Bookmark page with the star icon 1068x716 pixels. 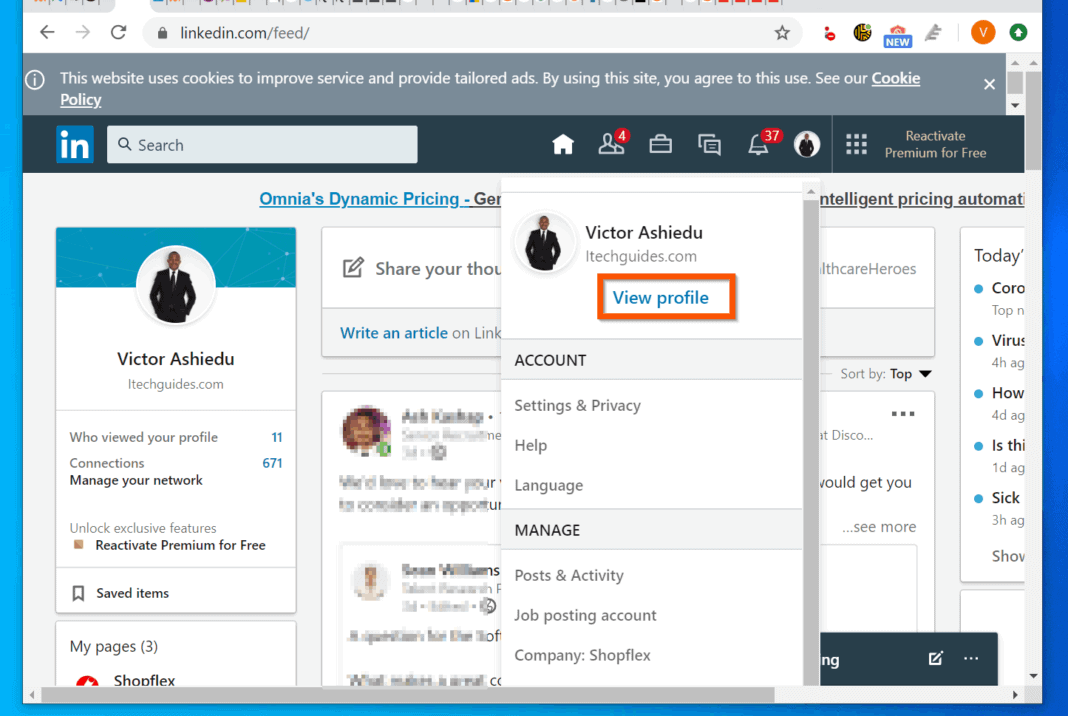click(x=782, y=33)
